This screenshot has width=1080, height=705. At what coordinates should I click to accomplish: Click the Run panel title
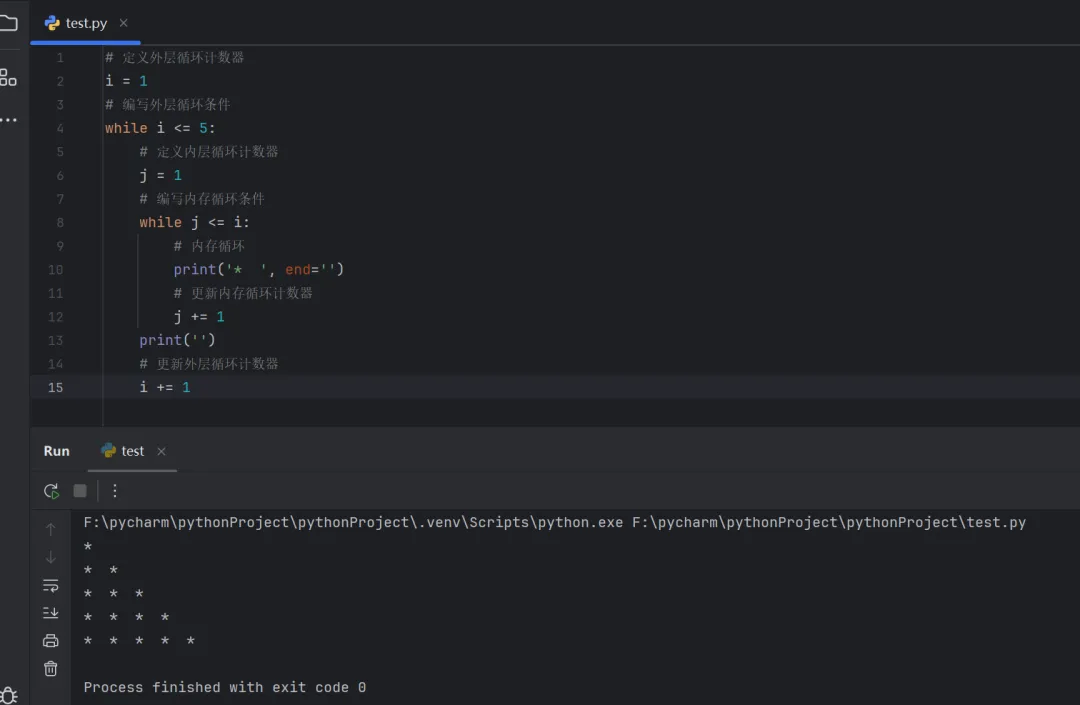pyautogui.click(x=57, y=451)
